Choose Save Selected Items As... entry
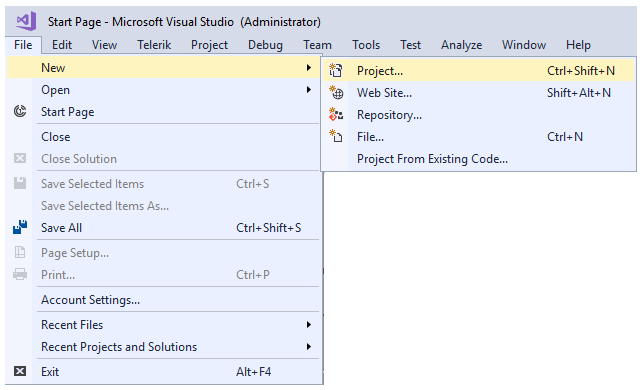This screenshot has width=644, height=390. [163, 206]
